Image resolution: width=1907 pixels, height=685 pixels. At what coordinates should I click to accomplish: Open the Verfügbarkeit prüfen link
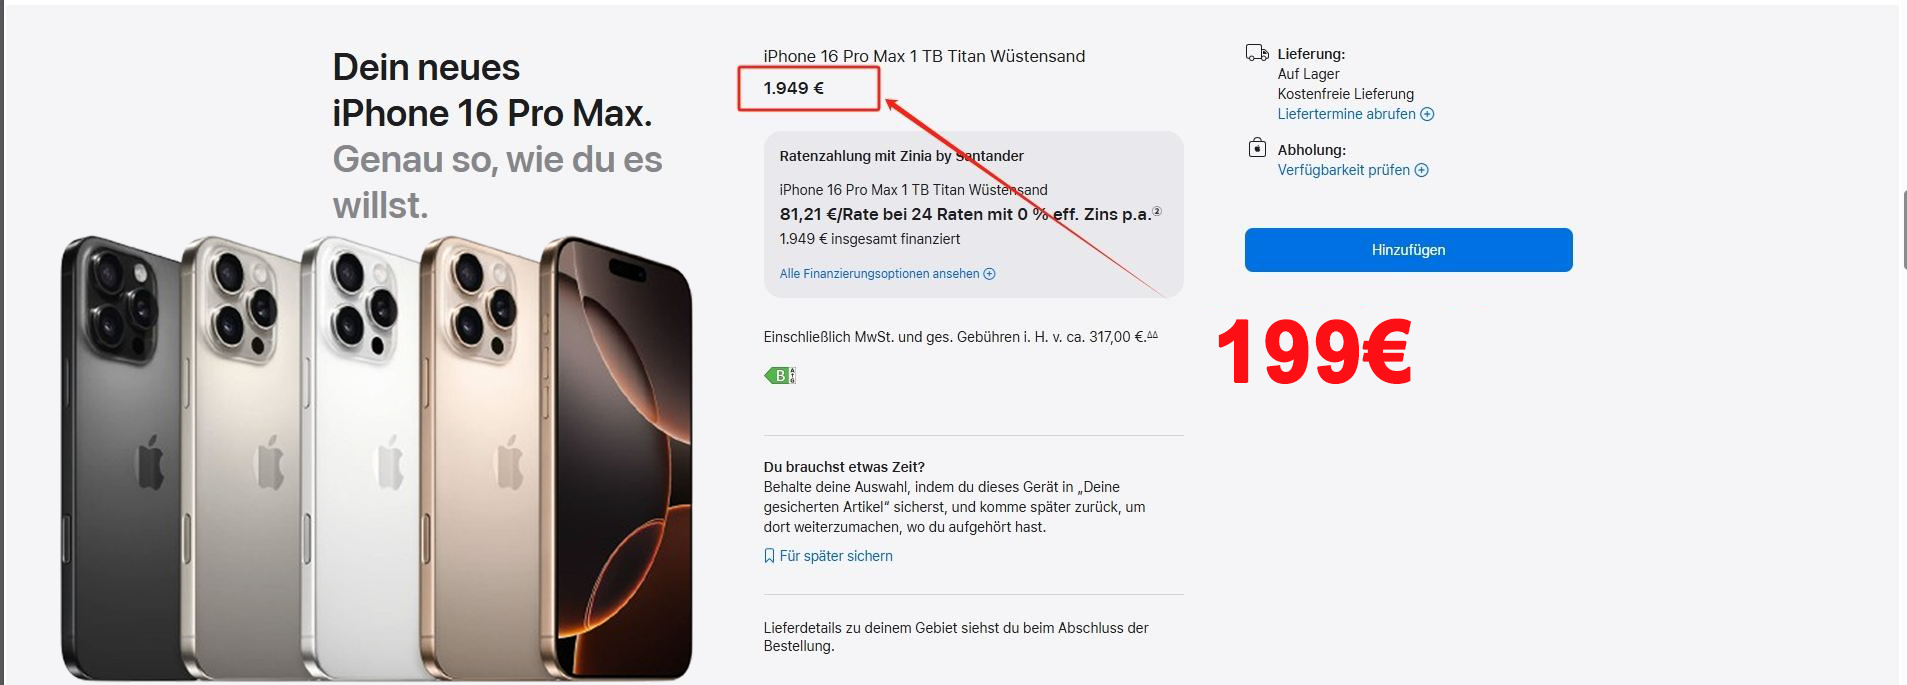pos(1343,170)
